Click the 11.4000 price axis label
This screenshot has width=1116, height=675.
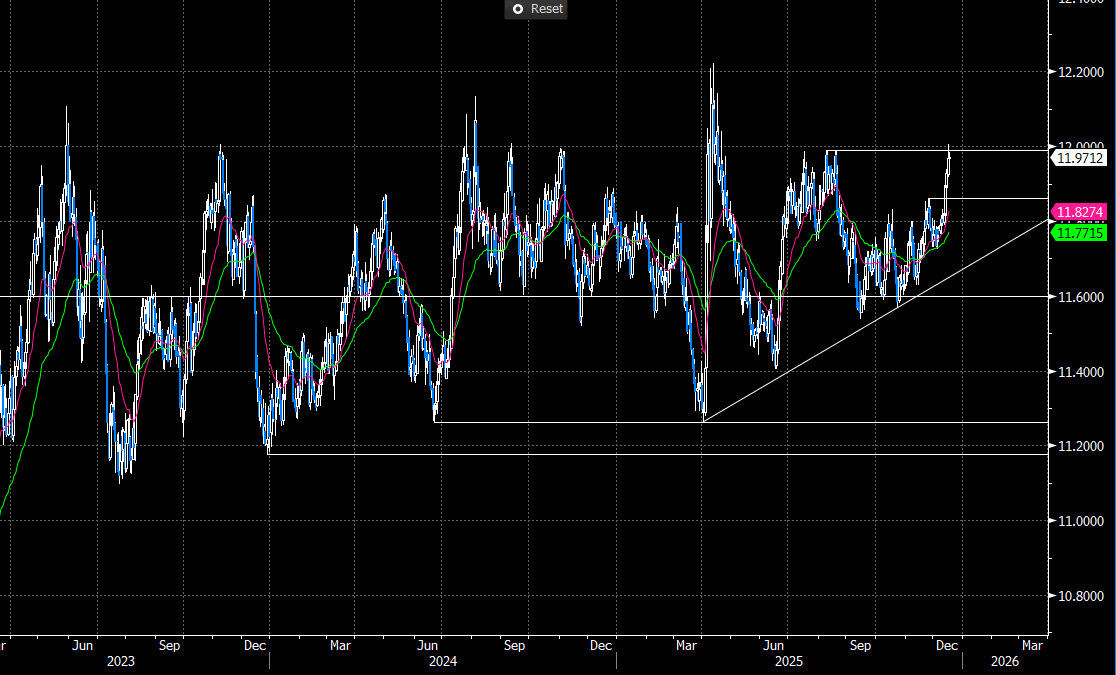click(x=1080, y=372)
